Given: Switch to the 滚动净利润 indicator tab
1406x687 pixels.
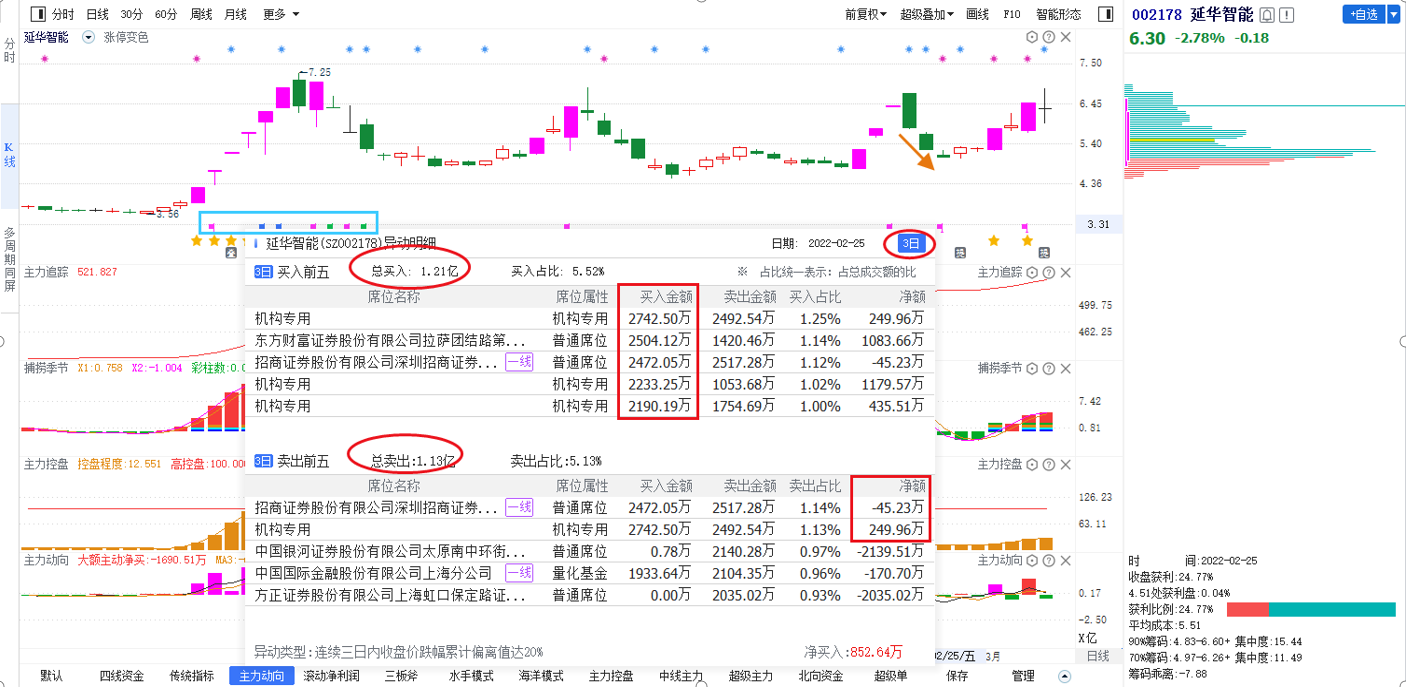Looking at the screenshot, I should 332,676.
